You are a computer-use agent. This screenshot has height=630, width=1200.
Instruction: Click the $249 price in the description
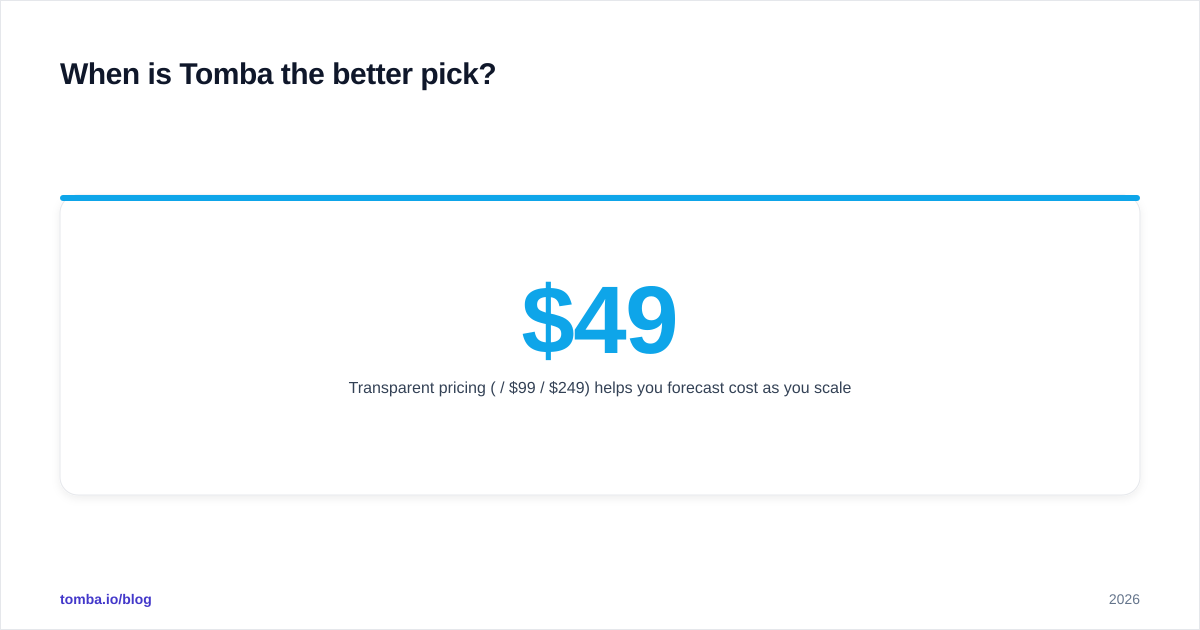coord(566,388)
